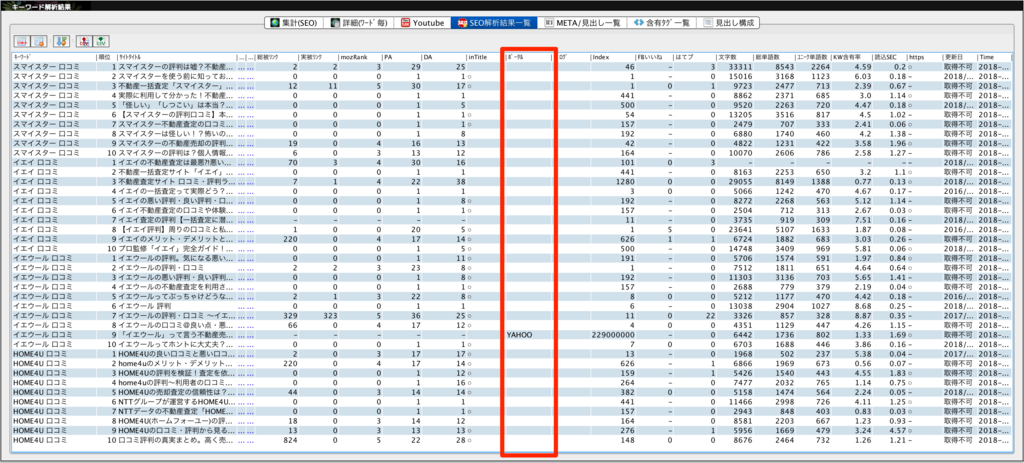Select the title イエウールってぶっちゃけどうな...

176,296
